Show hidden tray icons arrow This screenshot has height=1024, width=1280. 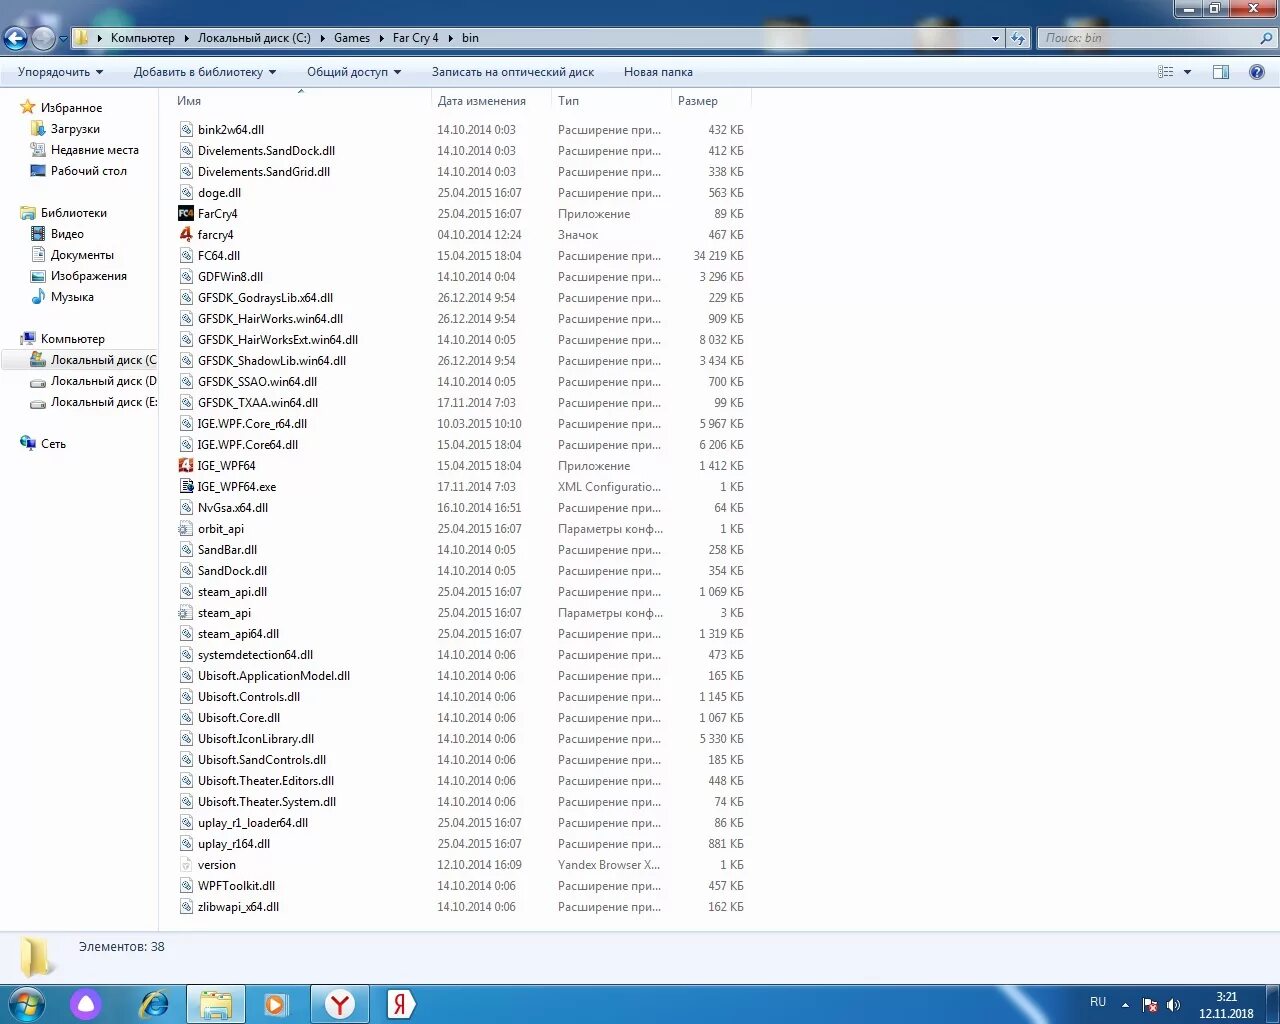pyautogui.click(x=1125, y=1005)
